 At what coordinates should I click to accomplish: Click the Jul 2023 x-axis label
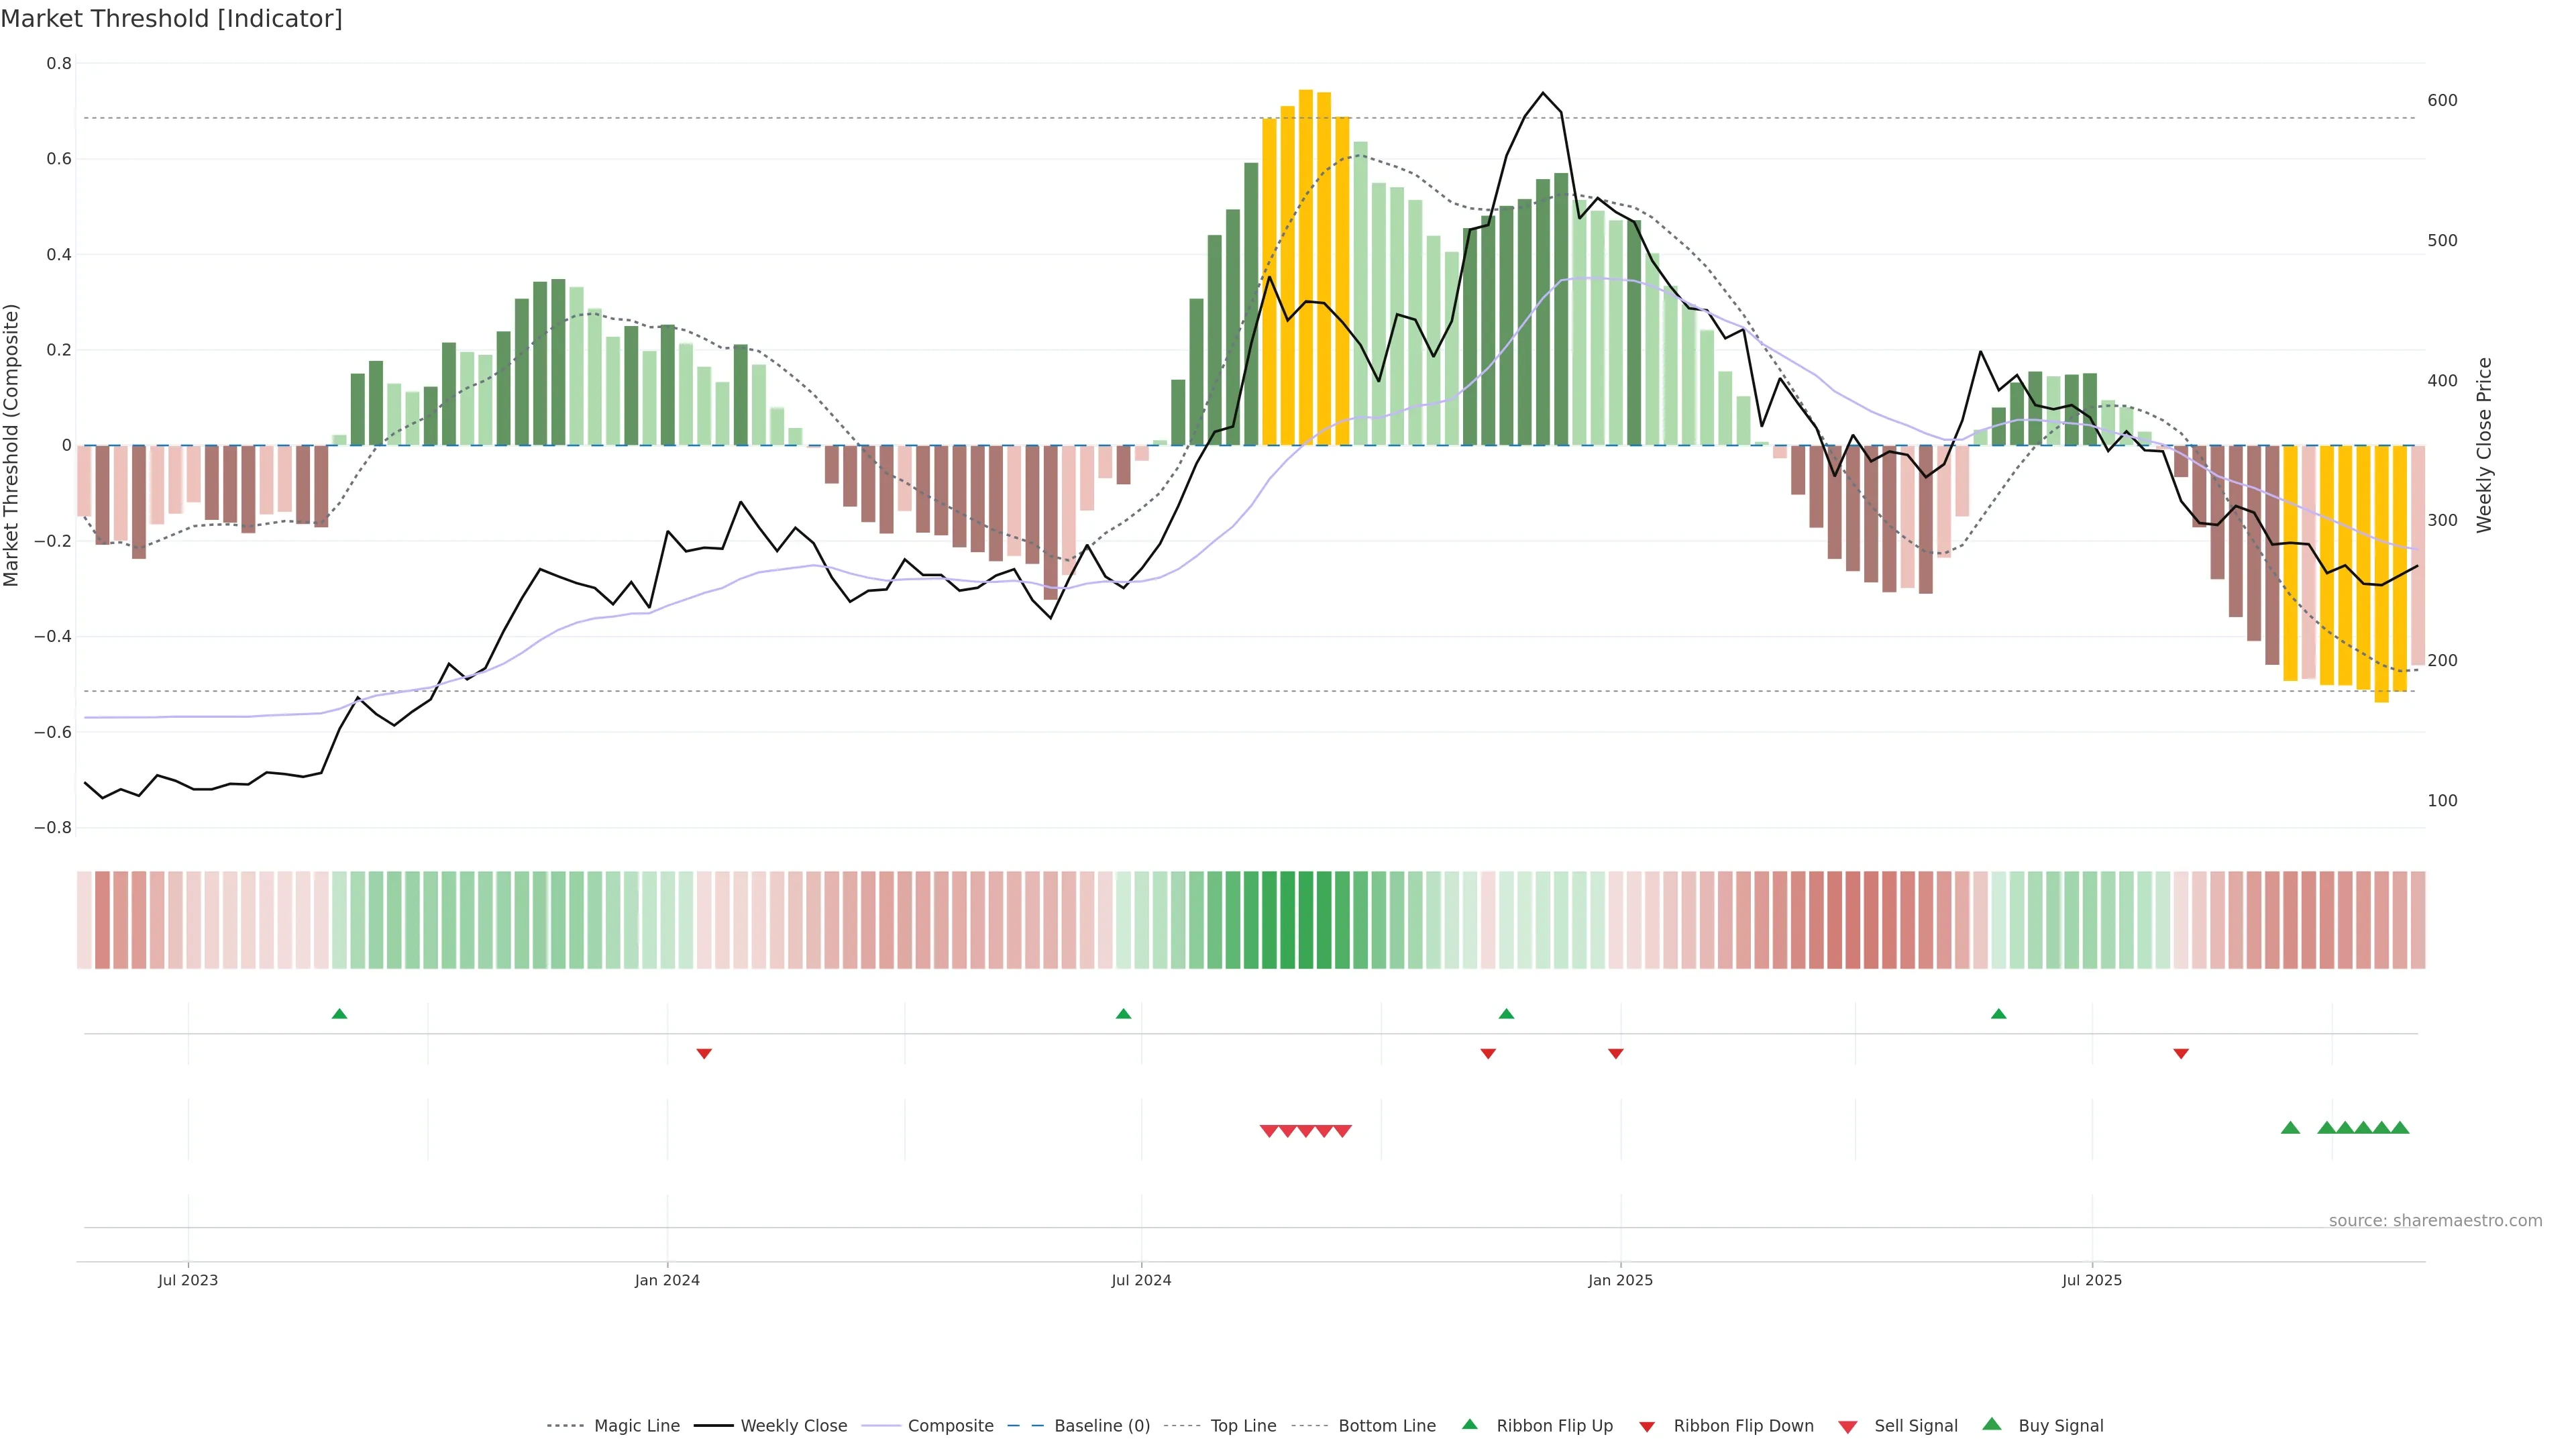point(188,1280)
